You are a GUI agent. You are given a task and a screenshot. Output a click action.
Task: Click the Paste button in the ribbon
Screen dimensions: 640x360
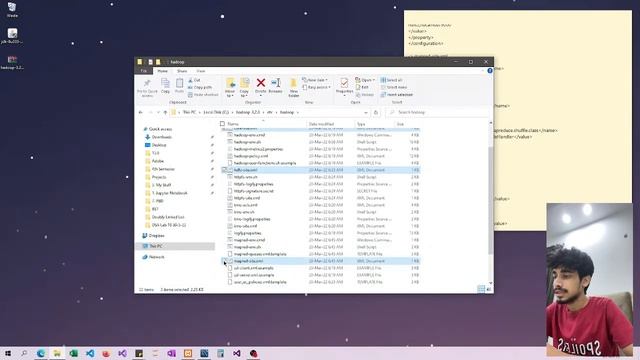point(179,86)
